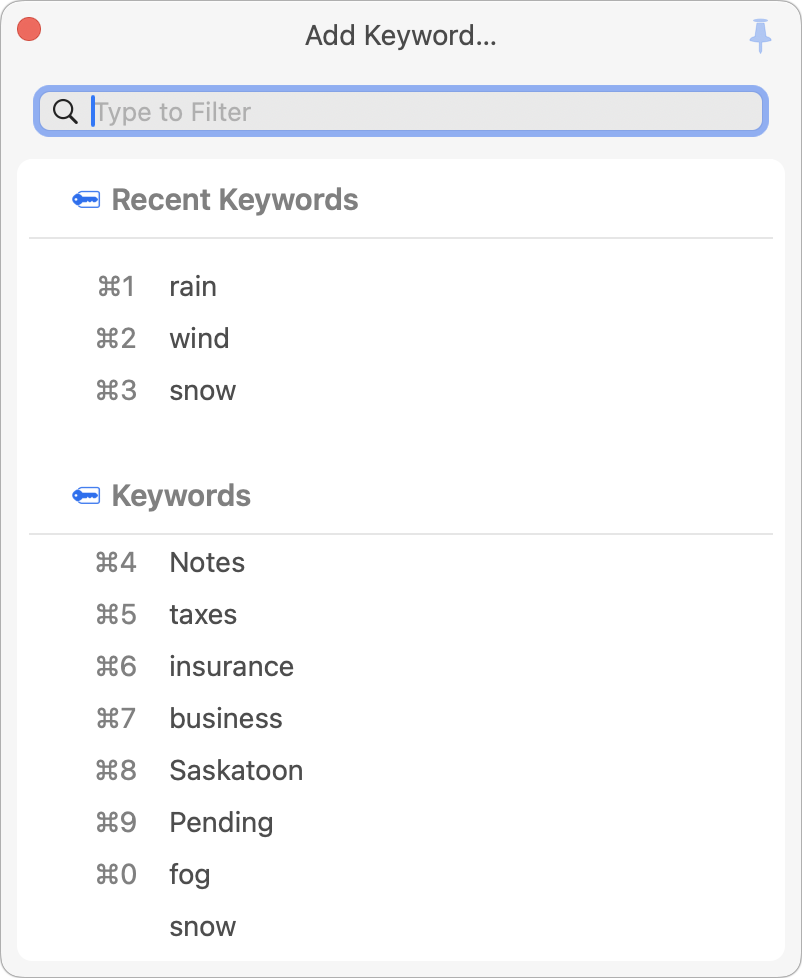Select the Saskatoon keyword
The width and height of the screenshot is (802, 978).
[236, 771]
